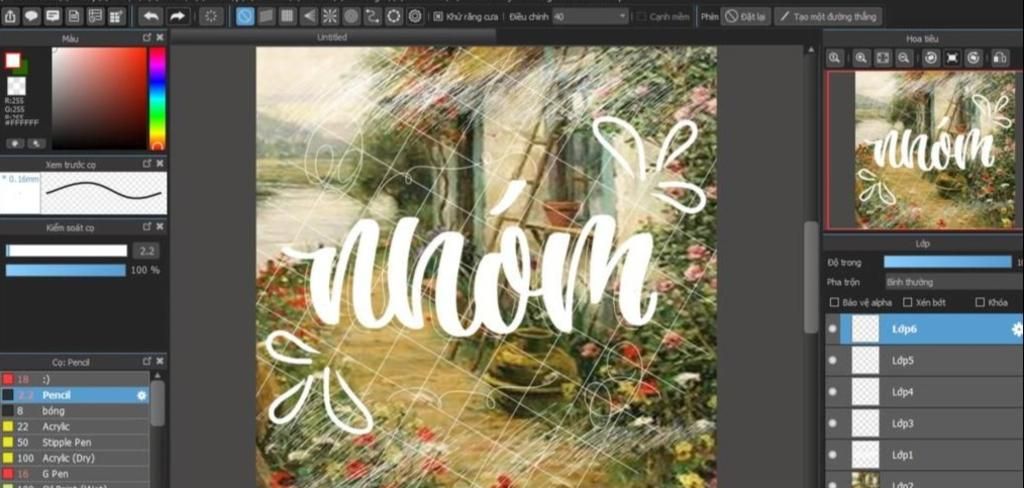This screenshot has width=1024, height=488.
Task: Zoom out using the Navigator panel
Action: click(904, 58)
